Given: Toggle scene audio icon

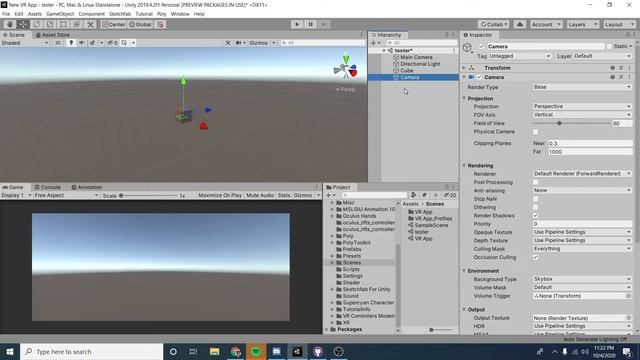Looking at the screenshot, I should [x=82, y=43].
